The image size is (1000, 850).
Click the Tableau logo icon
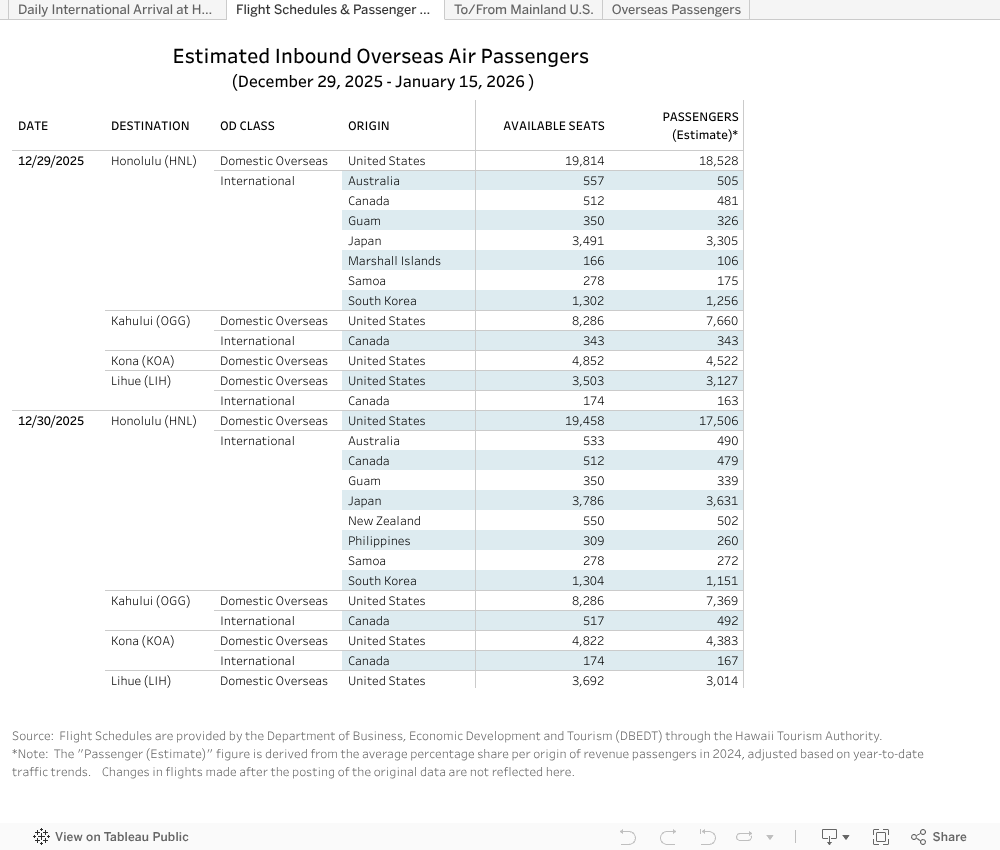click(41, 837)
